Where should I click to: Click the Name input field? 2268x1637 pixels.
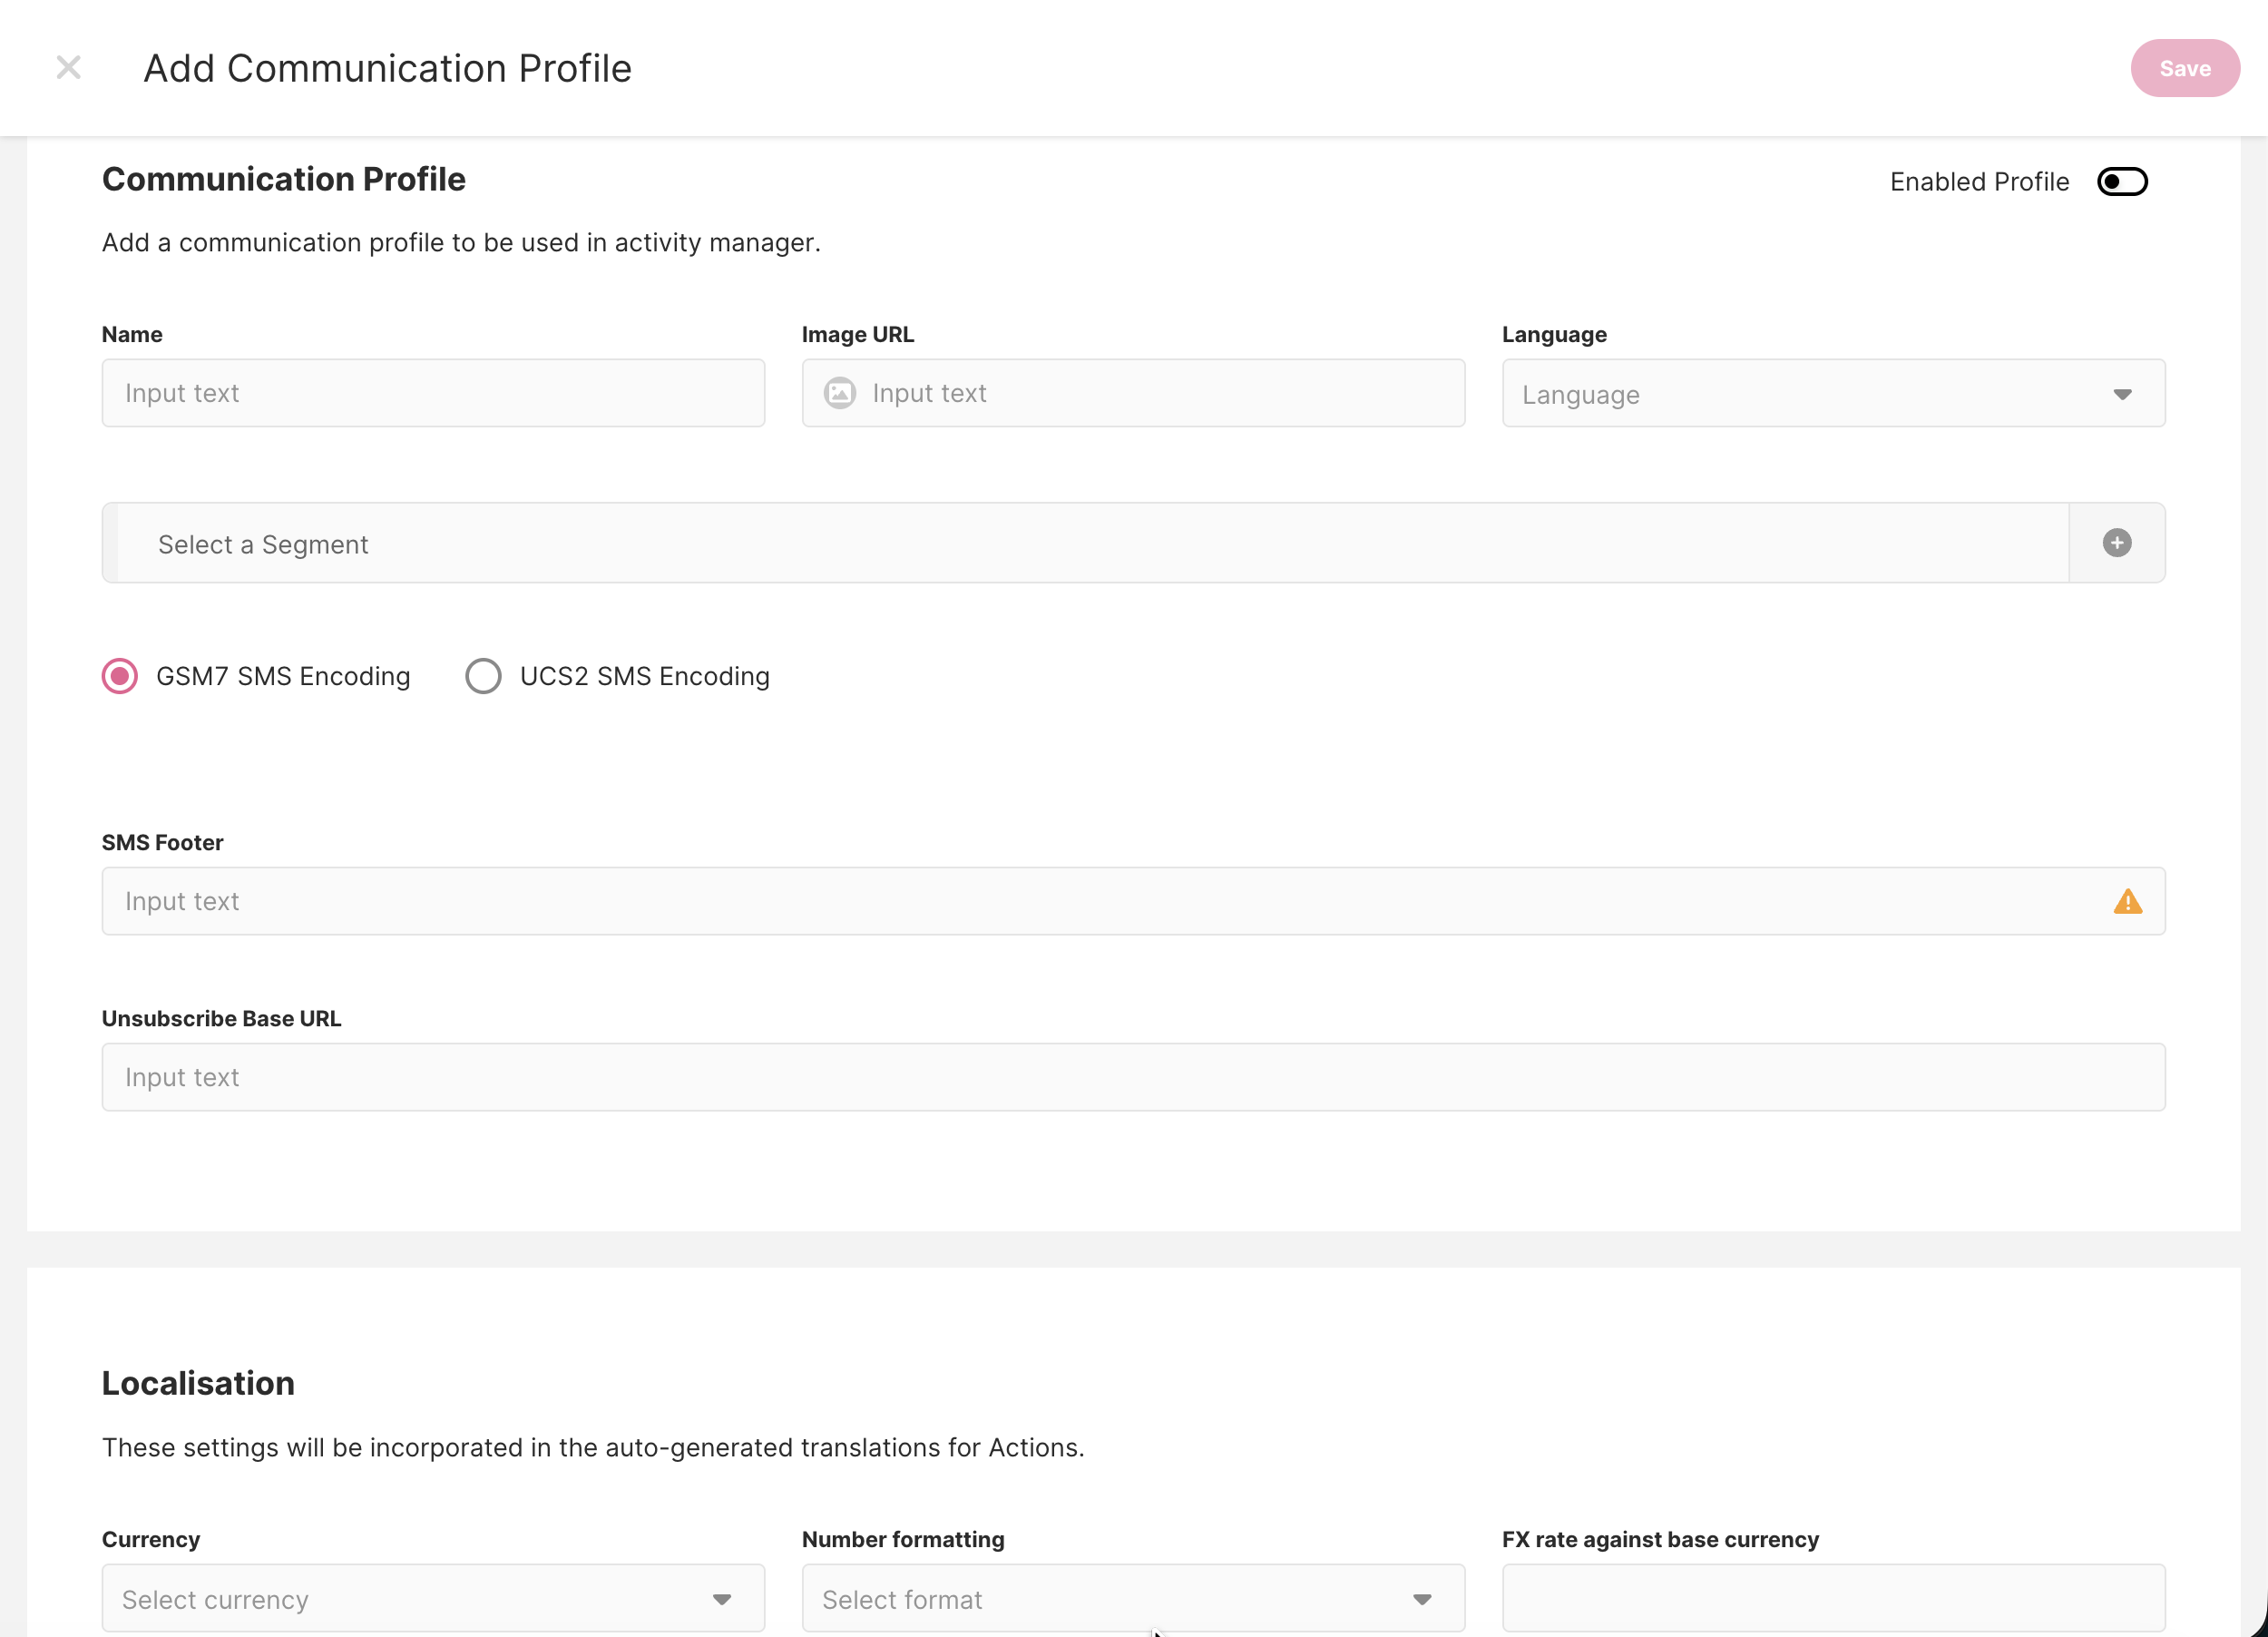(x=433, y=393)
